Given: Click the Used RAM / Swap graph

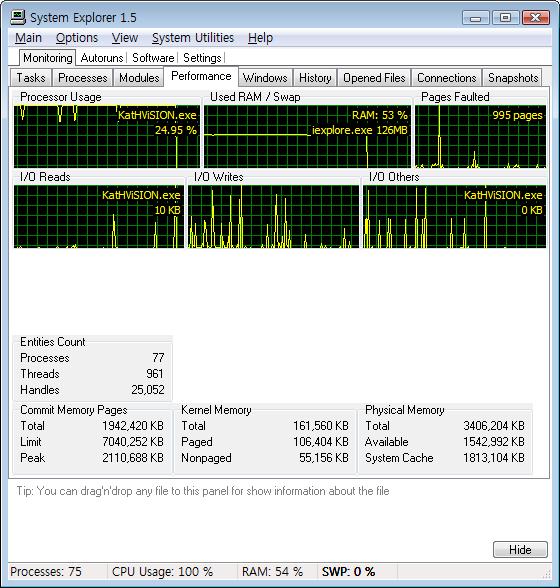Looking at the screenshot, I should point(307,136).
